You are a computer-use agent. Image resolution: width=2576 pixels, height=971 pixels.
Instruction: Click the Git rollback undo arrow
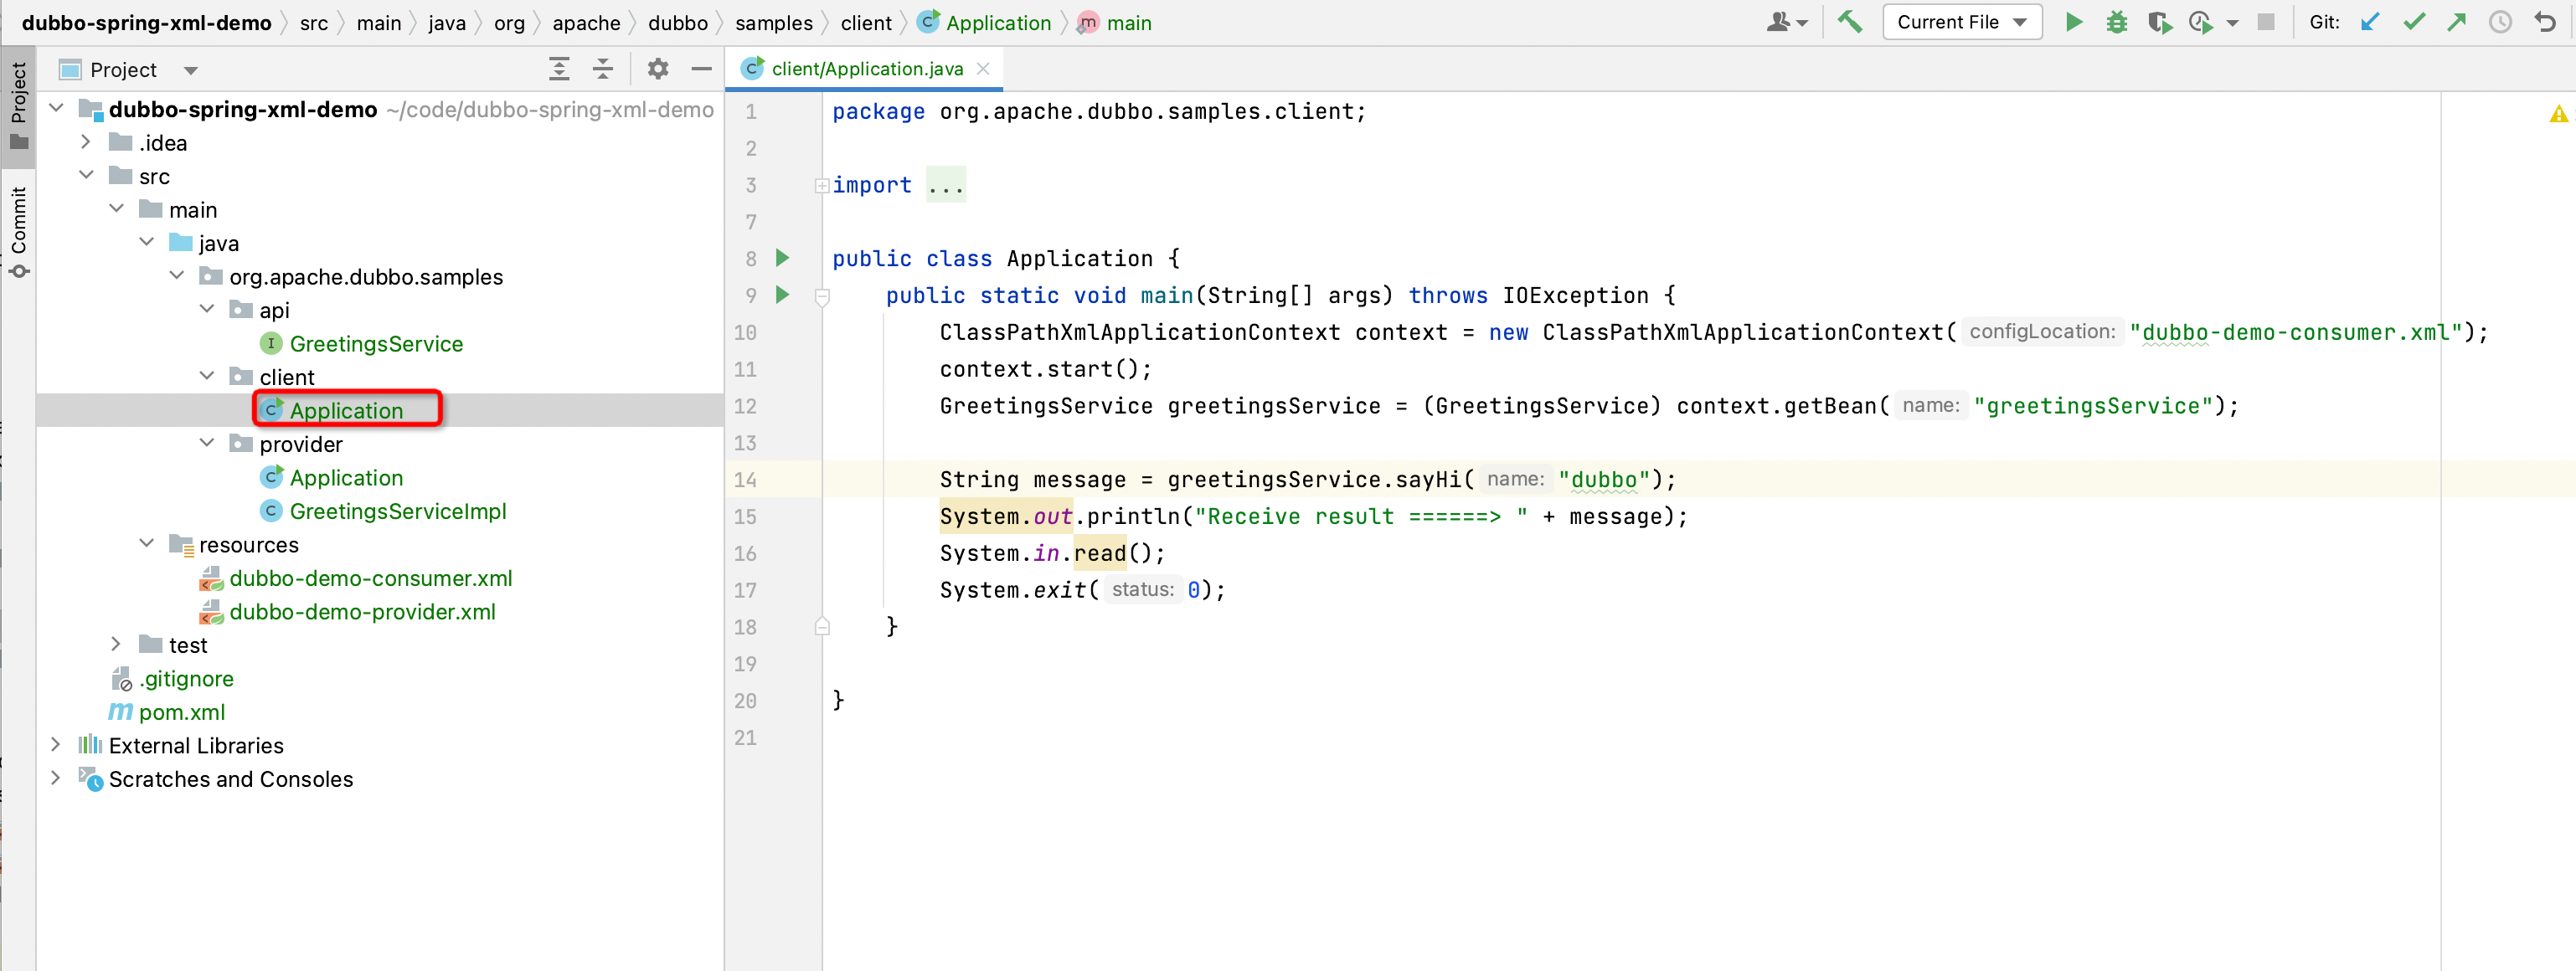(2545, 22)
